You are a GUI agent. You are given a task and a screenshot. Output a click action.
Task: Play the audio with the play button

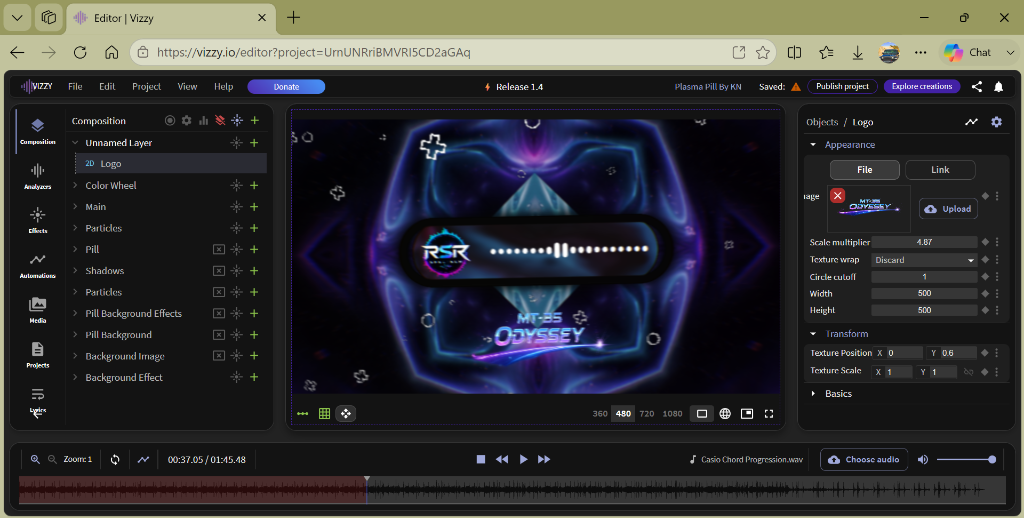coord(523,459)
